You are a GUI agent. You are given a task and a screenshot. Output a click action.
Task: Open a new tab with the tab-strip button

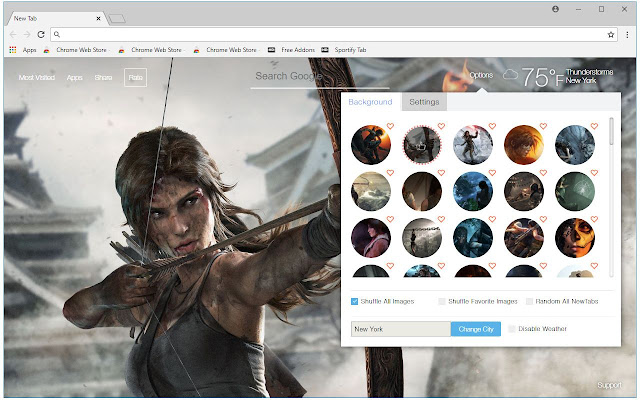117,19
